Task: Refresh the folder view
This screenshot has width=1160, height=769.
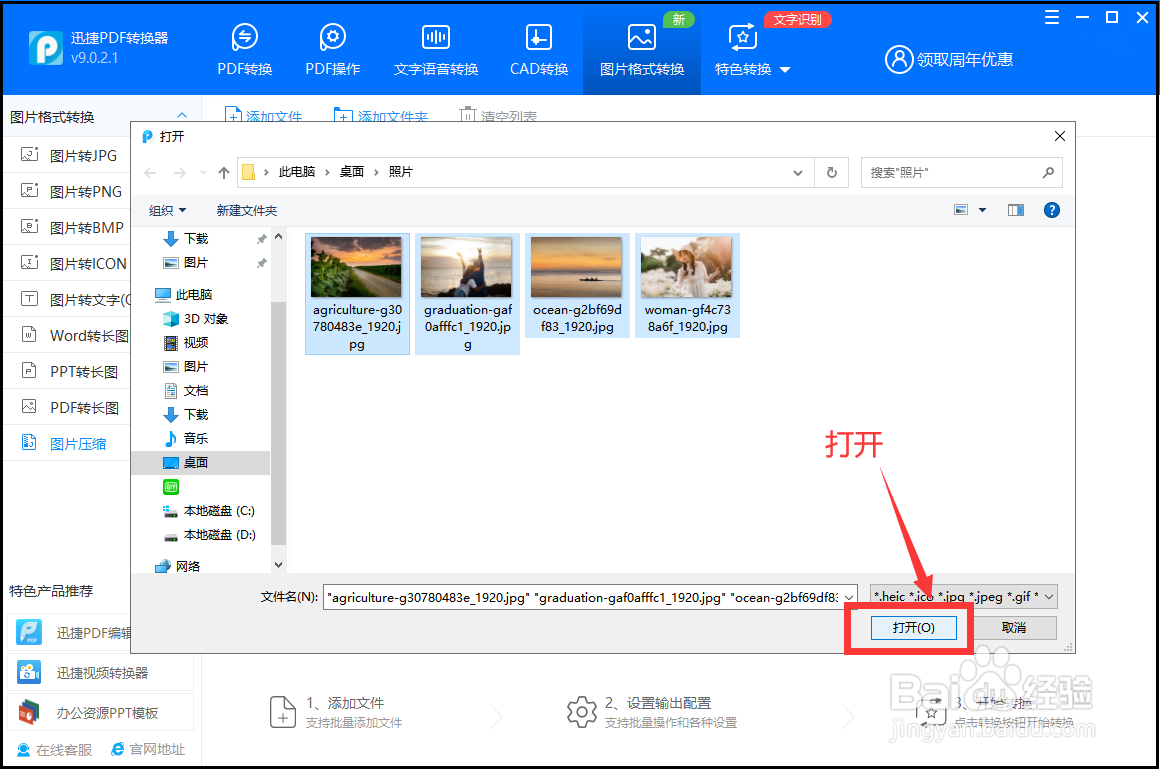Action: pos(832,172)
